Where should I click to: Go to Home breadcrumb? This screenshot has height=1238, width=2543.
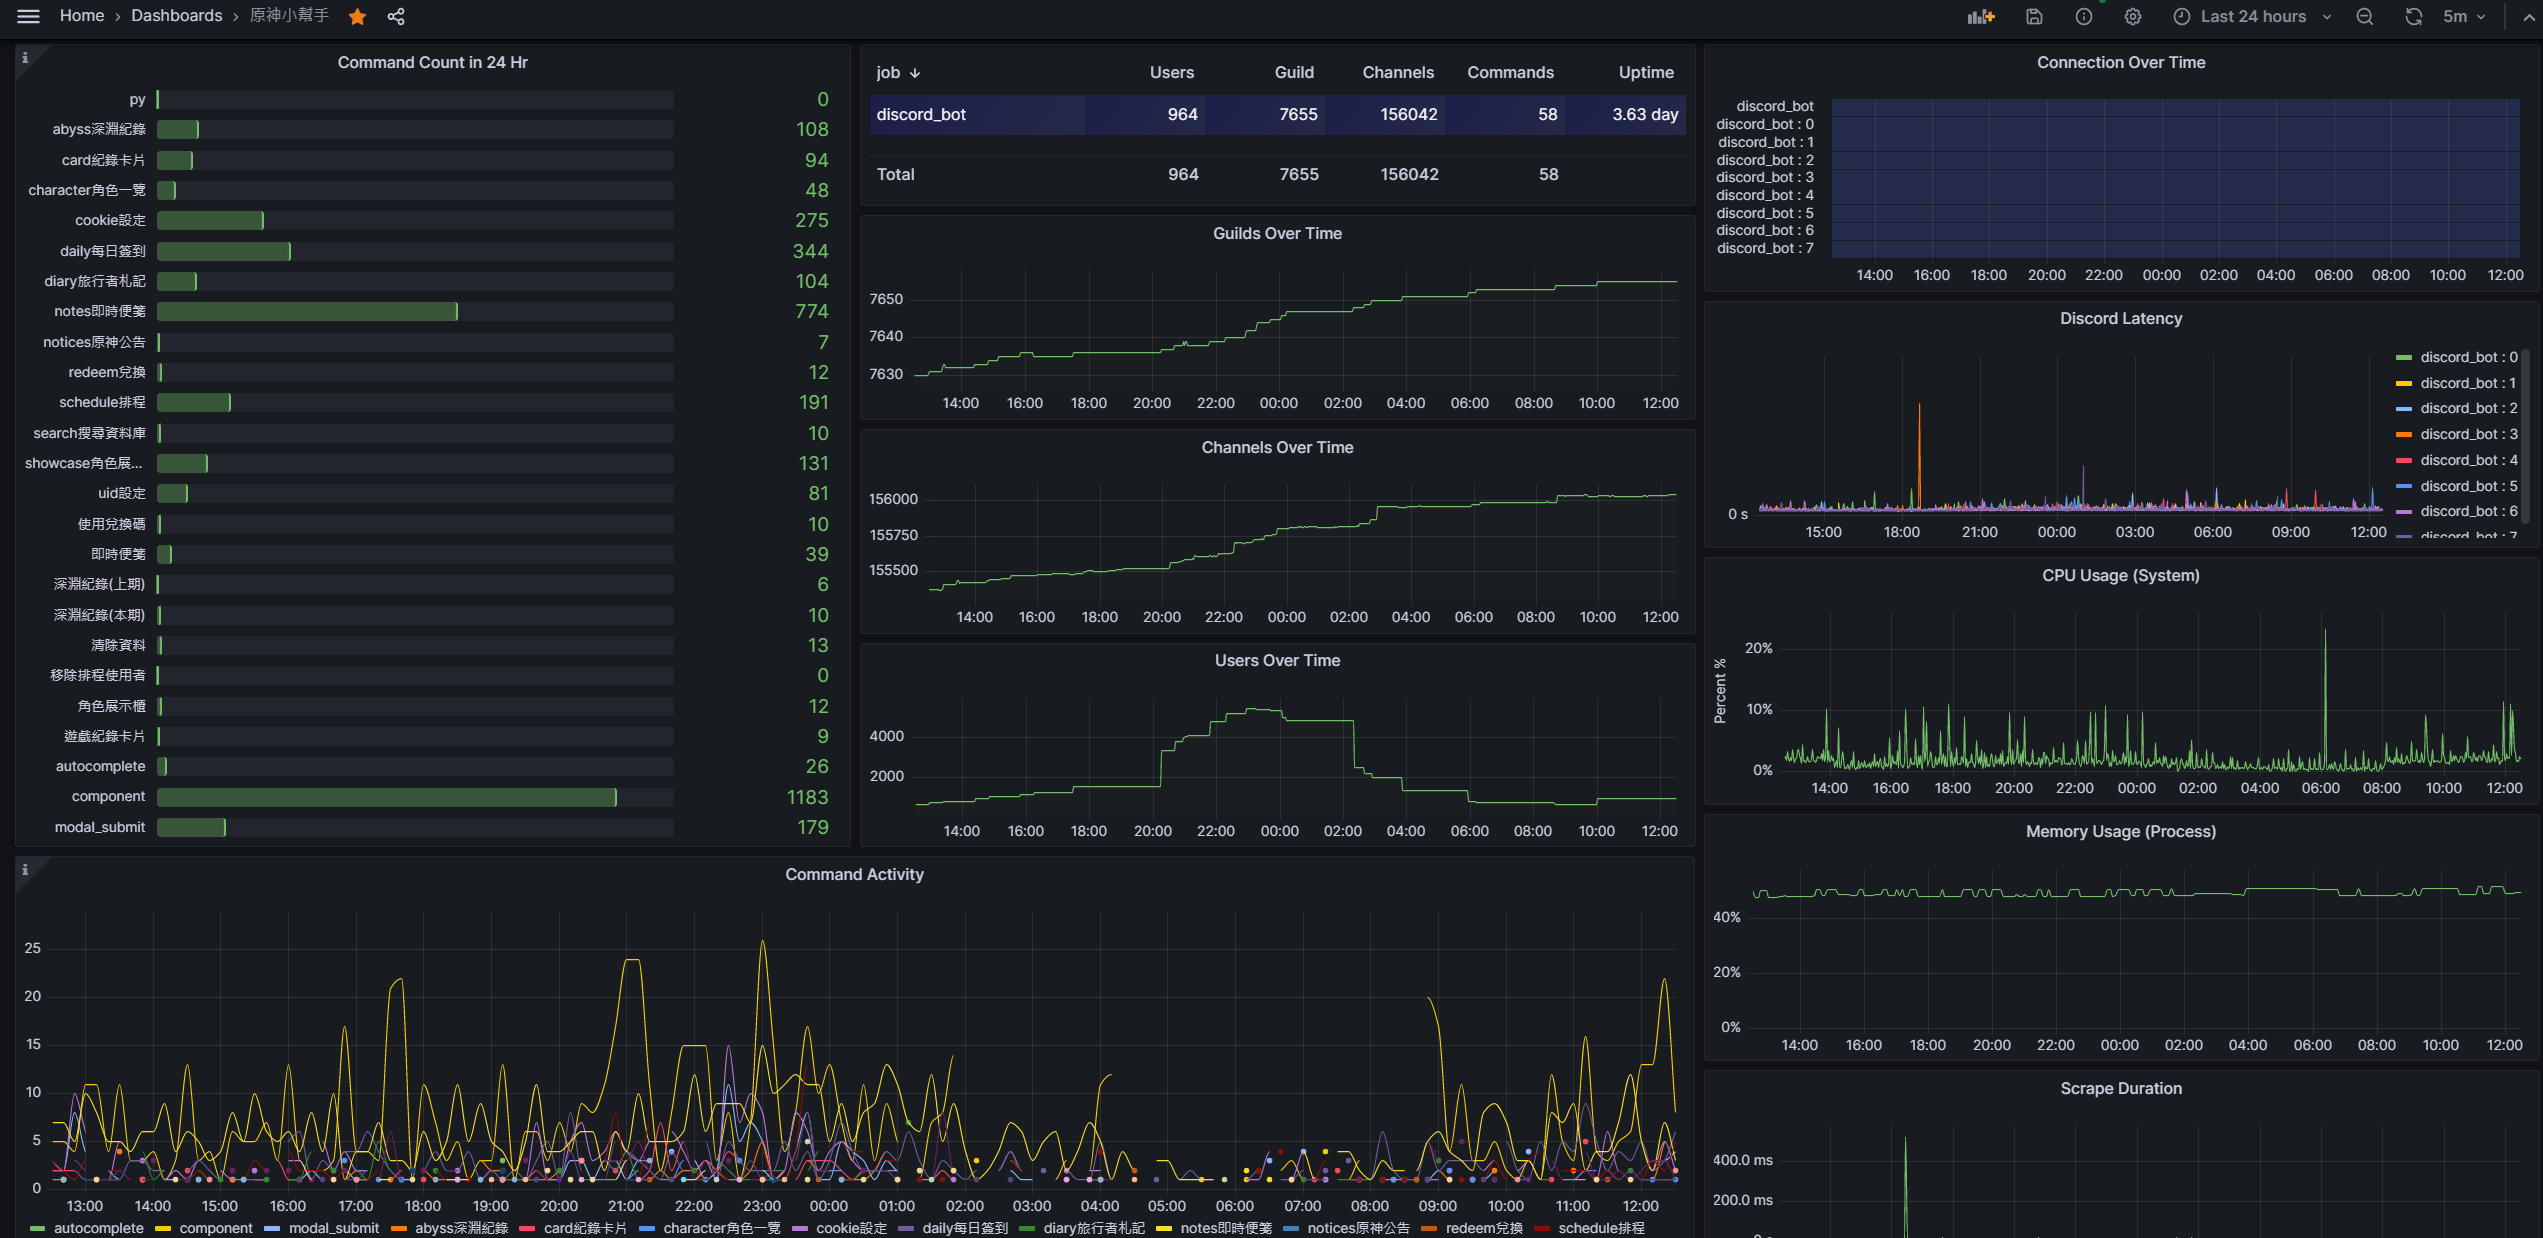point(82,16)
